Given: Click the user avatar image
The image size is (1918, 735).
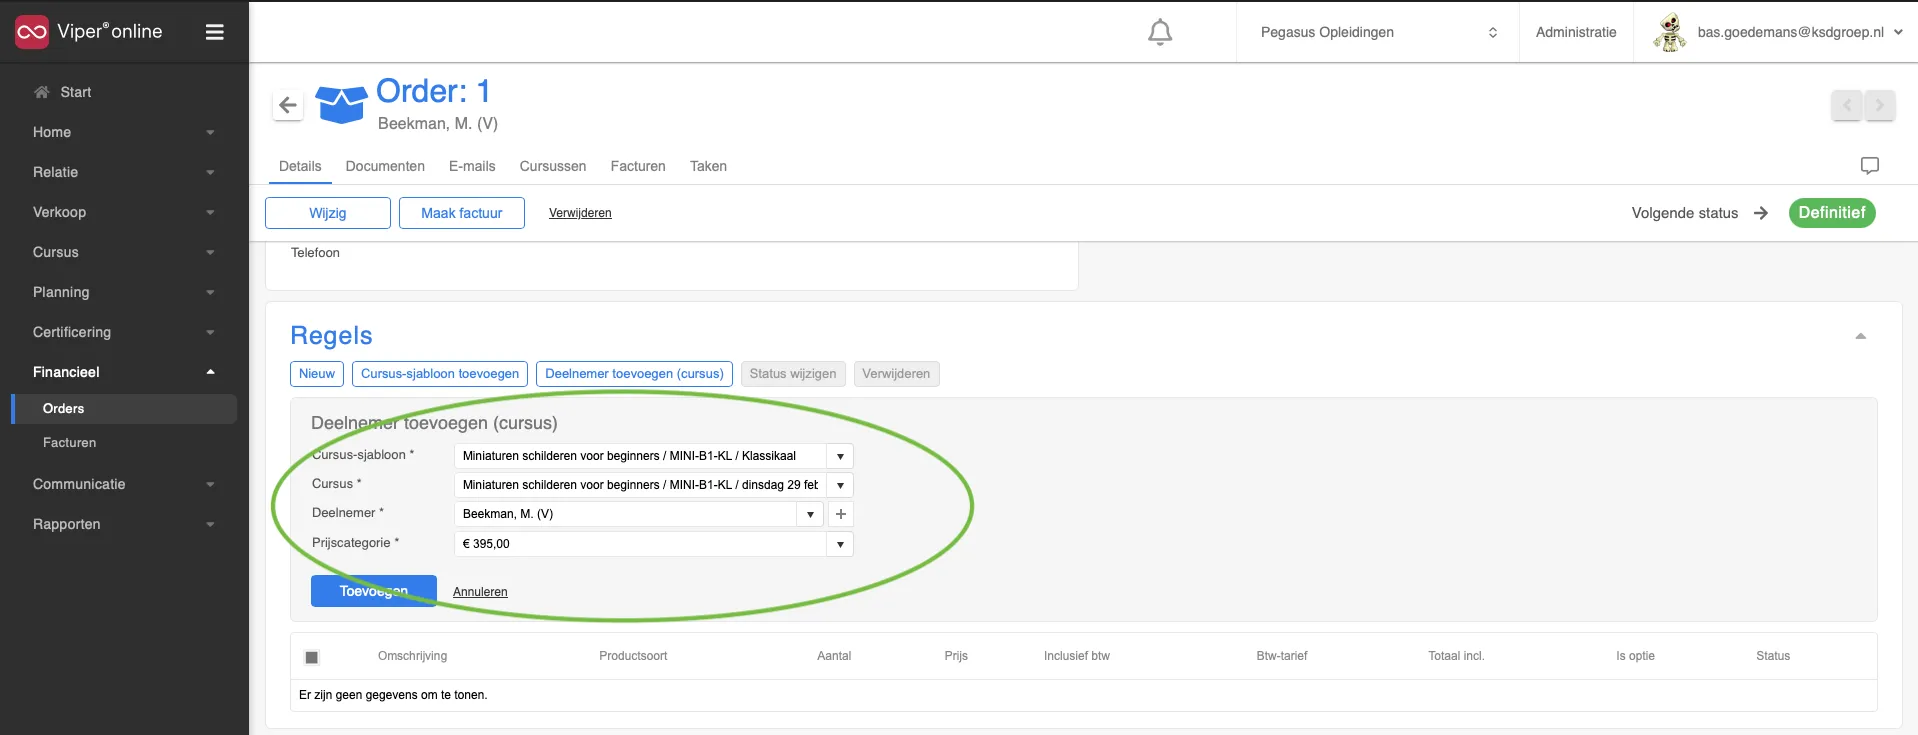Looking at the screenshot, I should [1669, 32].
